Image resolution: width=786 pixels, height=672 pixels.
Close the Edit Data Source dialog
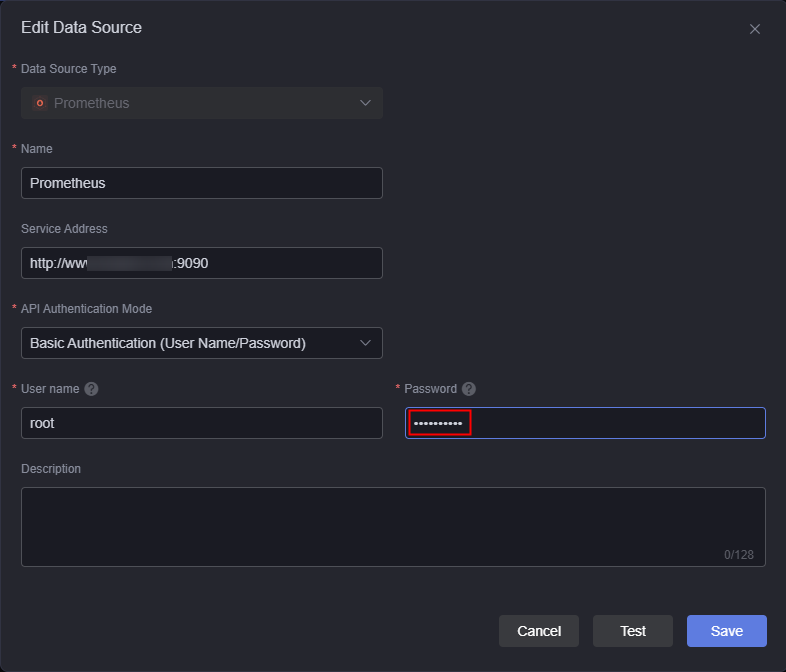click(x=754, y=29)
